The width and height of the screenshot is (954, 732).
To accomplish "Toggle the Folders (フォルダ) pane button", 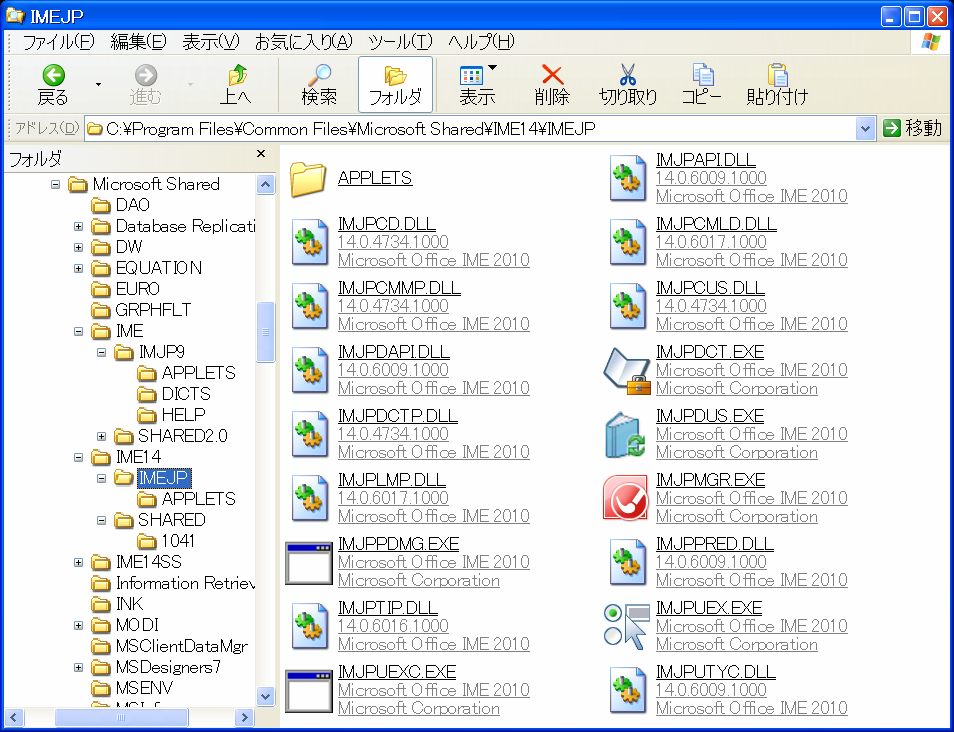I will click(x=395, y=85).
